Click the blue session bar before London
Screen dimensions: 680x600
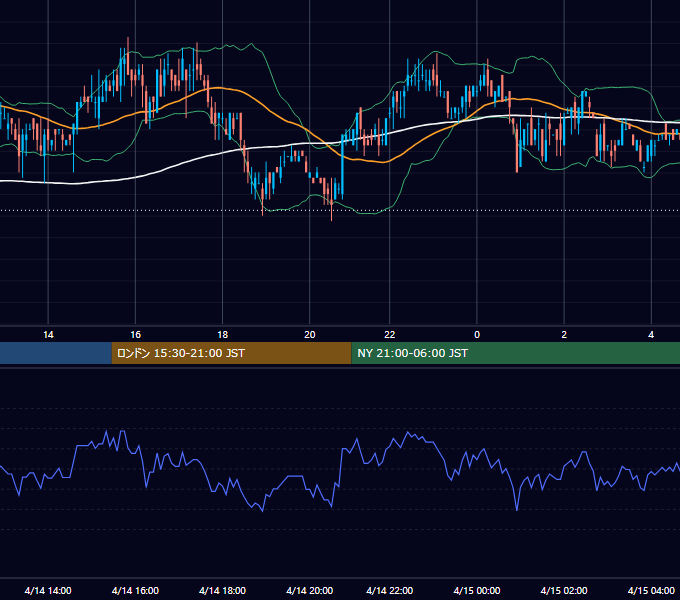tap(56, 353)
